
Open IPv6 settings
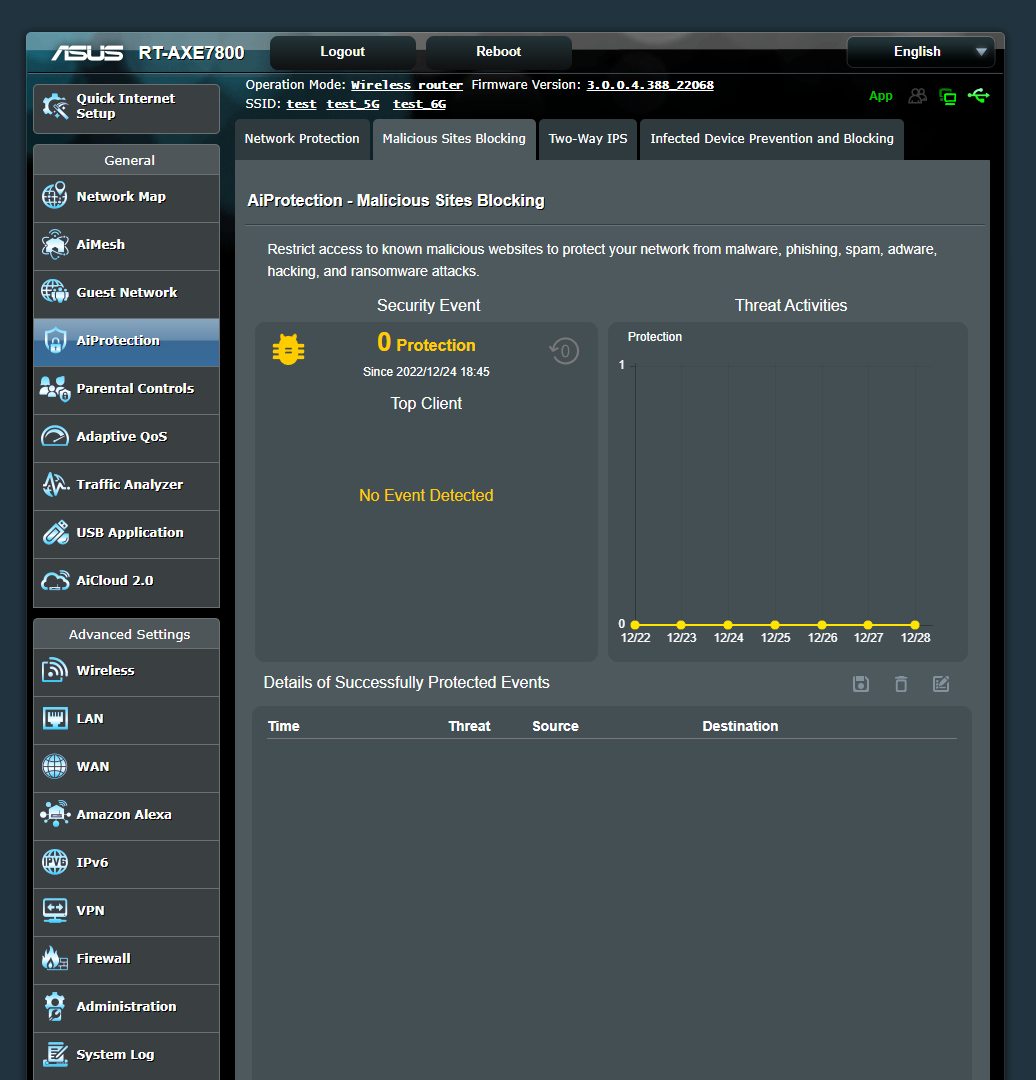pyautogui.click(x=126, y=864)
